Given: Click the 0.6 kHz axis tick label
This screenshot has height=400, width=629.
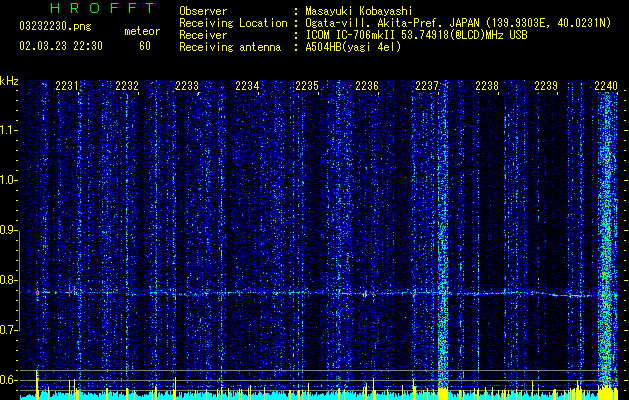Looking at the screenshot, I should coord(9,380).
